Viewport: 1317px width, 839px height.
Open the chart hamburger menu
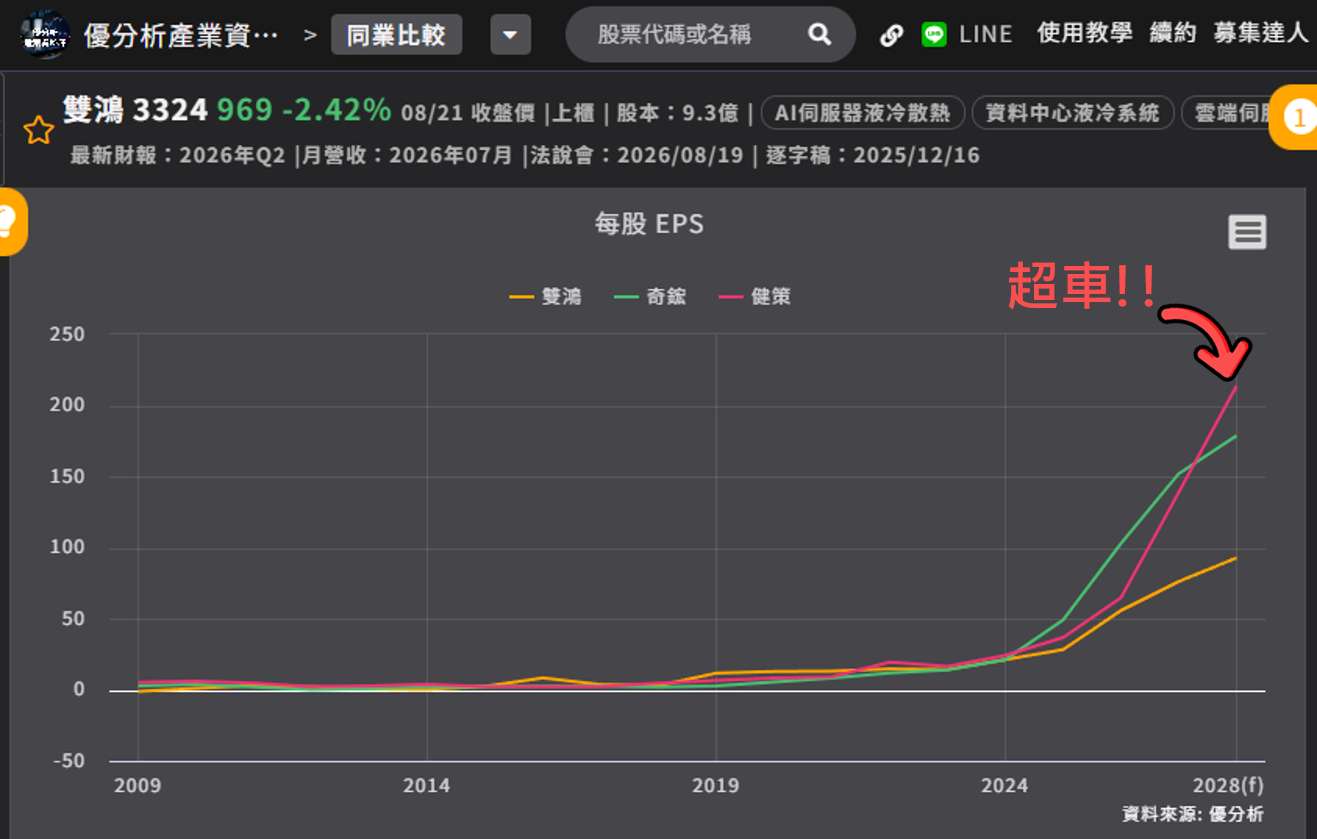pos(1247,232)
